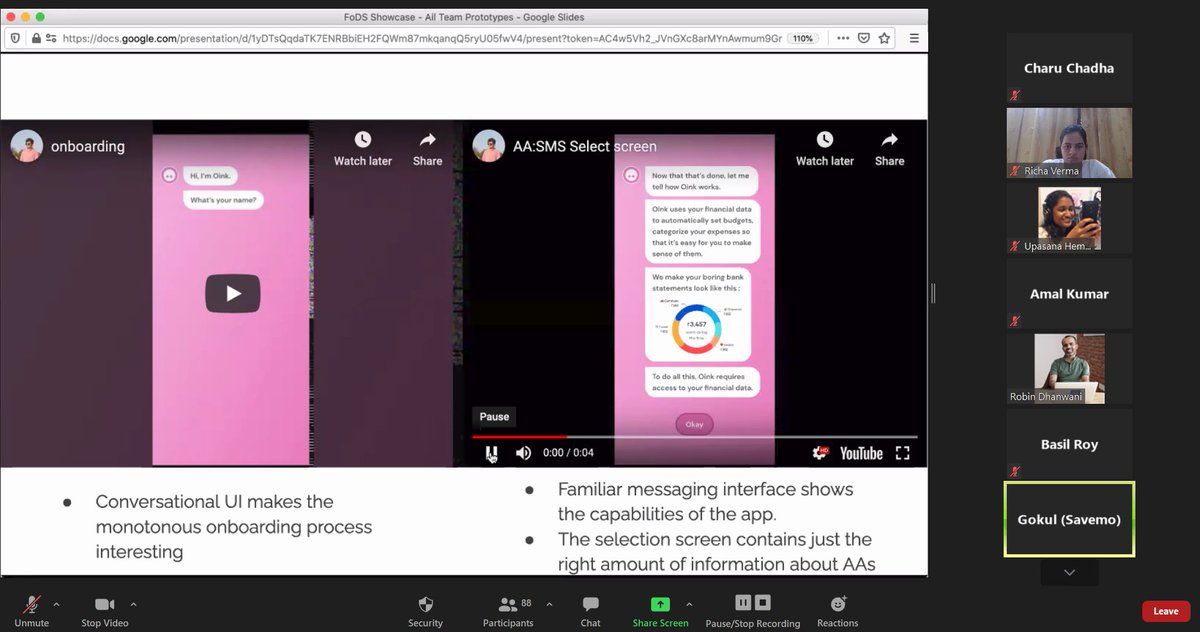This screenshot has width=1200, height=632.
Task: Select Richa Verma's video thumbnail
Action: [1069, 143]
